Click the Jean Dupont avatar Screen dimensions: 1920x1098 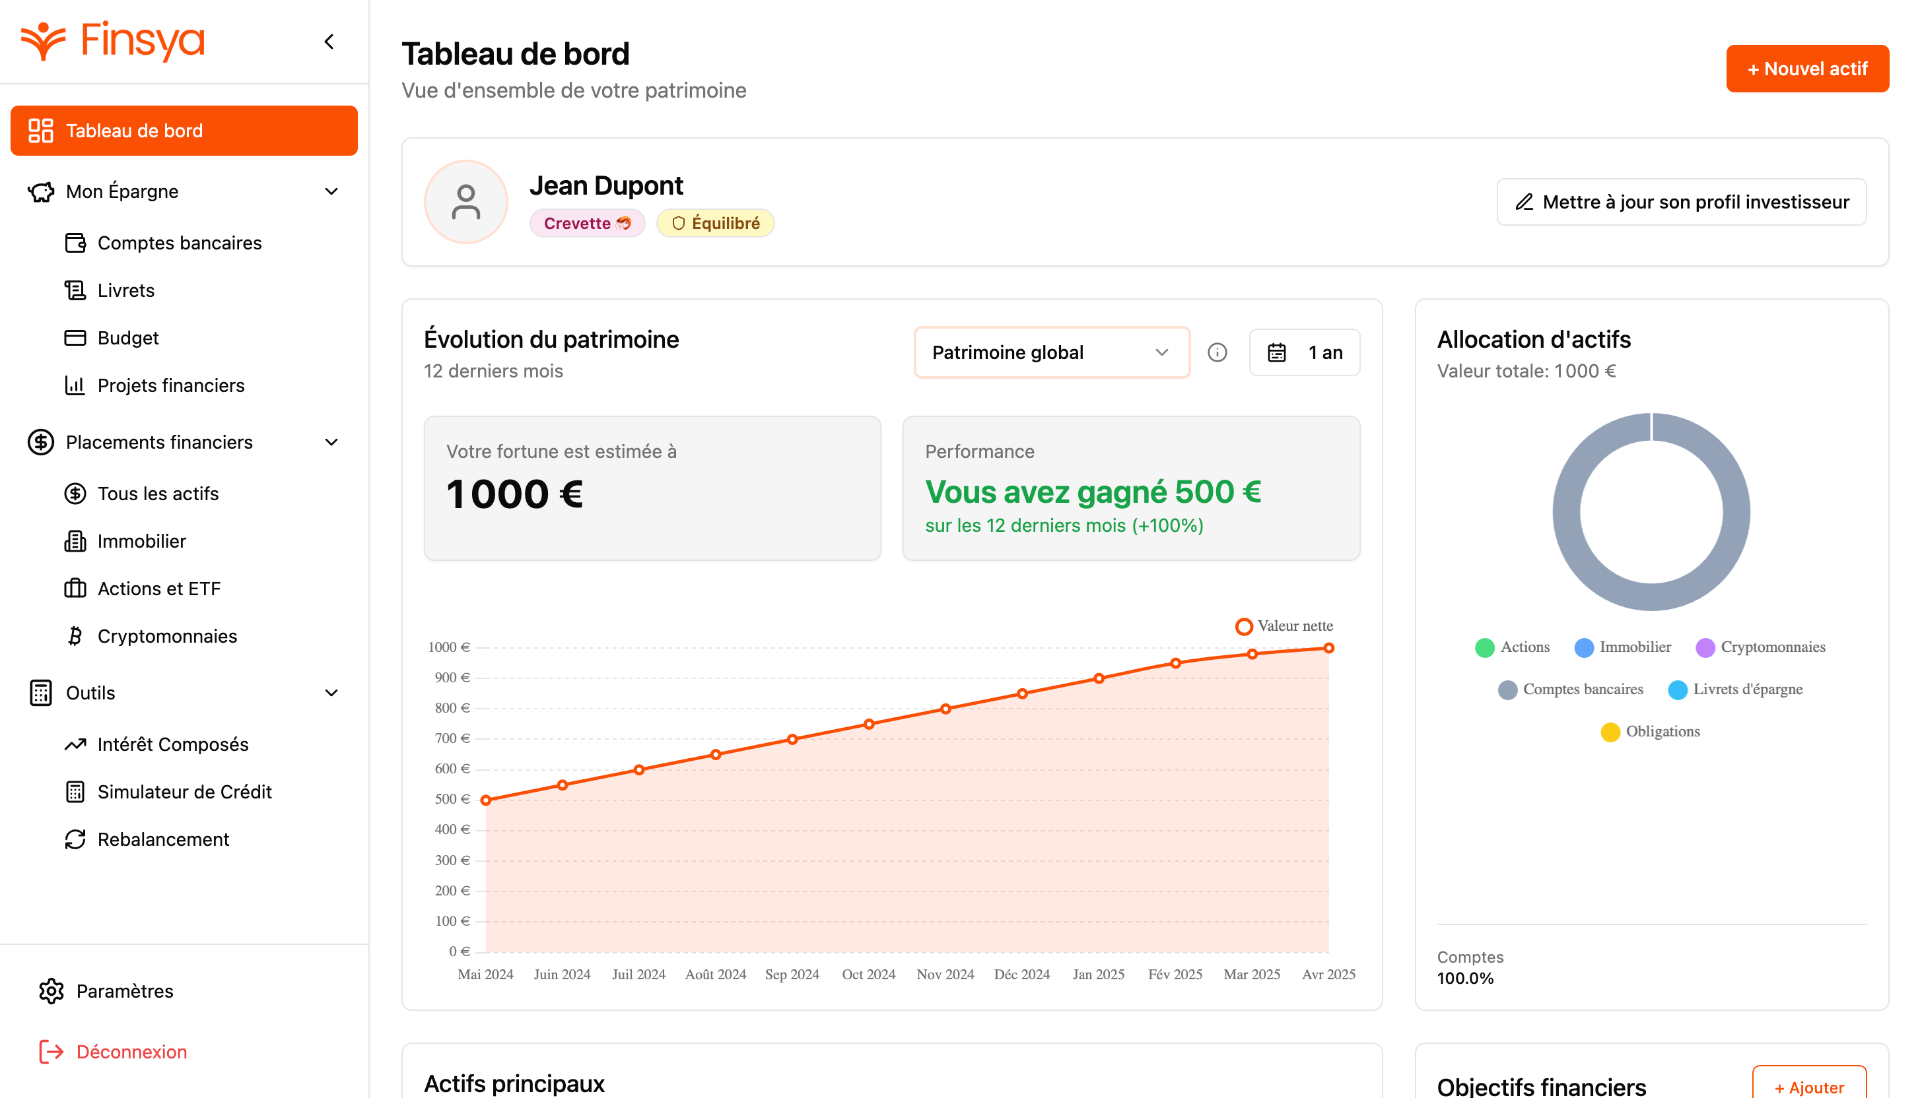[466, 202]
